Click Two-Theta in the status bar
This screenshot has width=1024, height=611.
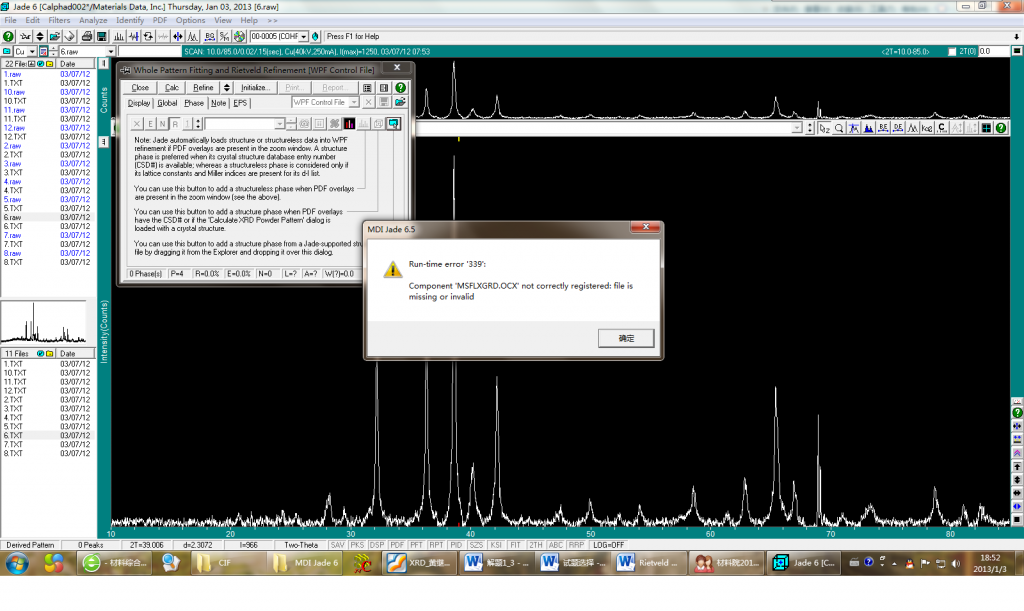301,545
